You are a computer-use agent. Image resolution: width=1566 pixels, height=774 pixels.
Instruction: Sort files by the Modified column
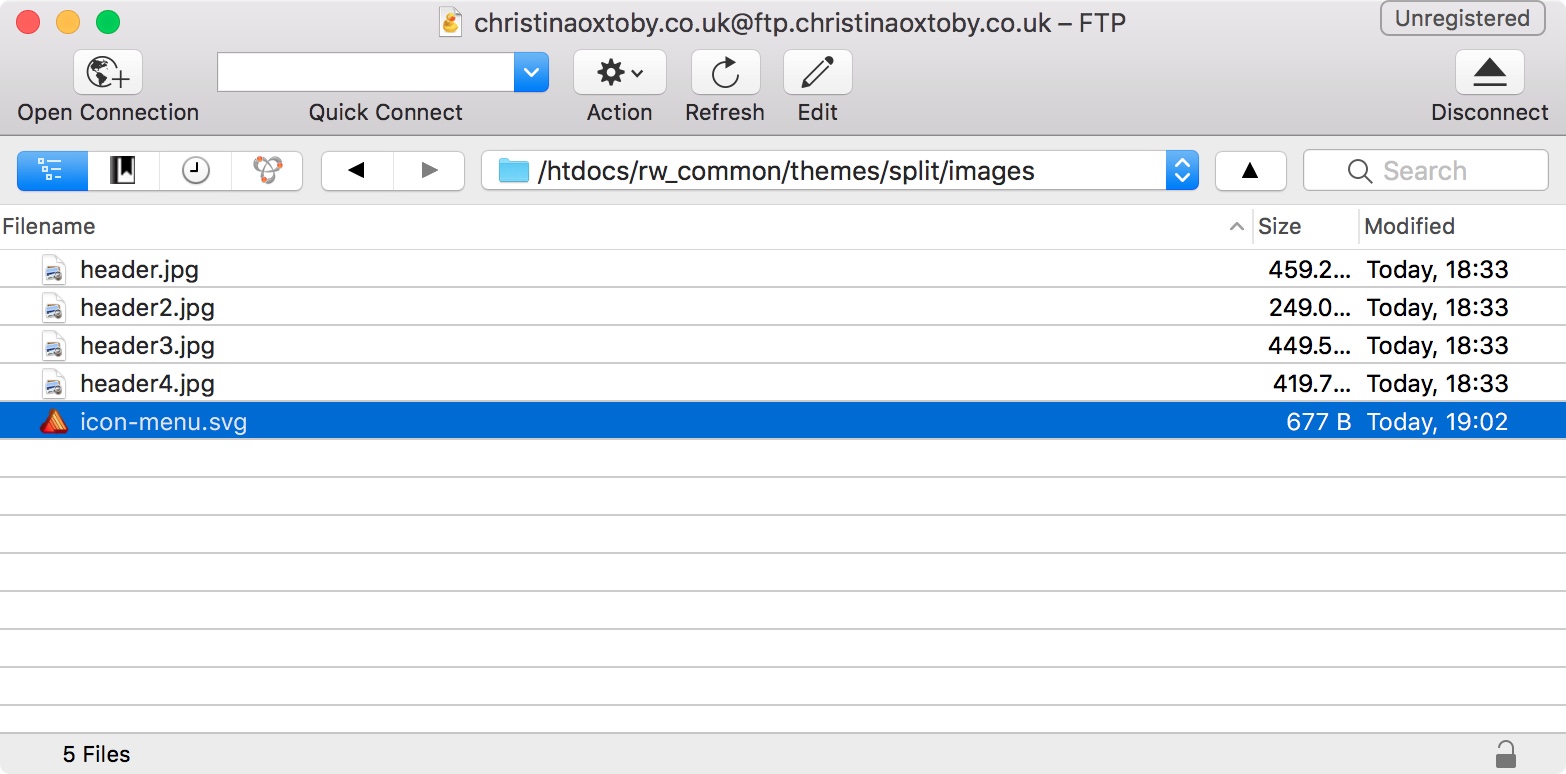coord(1458,227)
